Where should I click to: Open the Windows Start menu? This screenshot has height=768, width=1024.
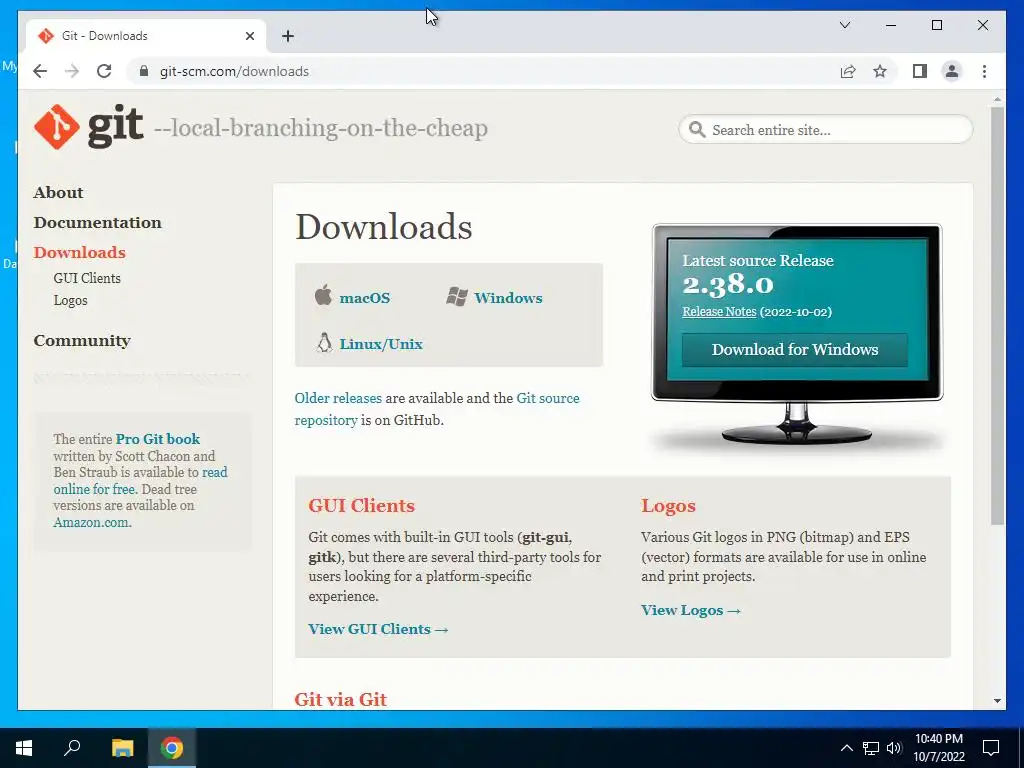point(24,748)
